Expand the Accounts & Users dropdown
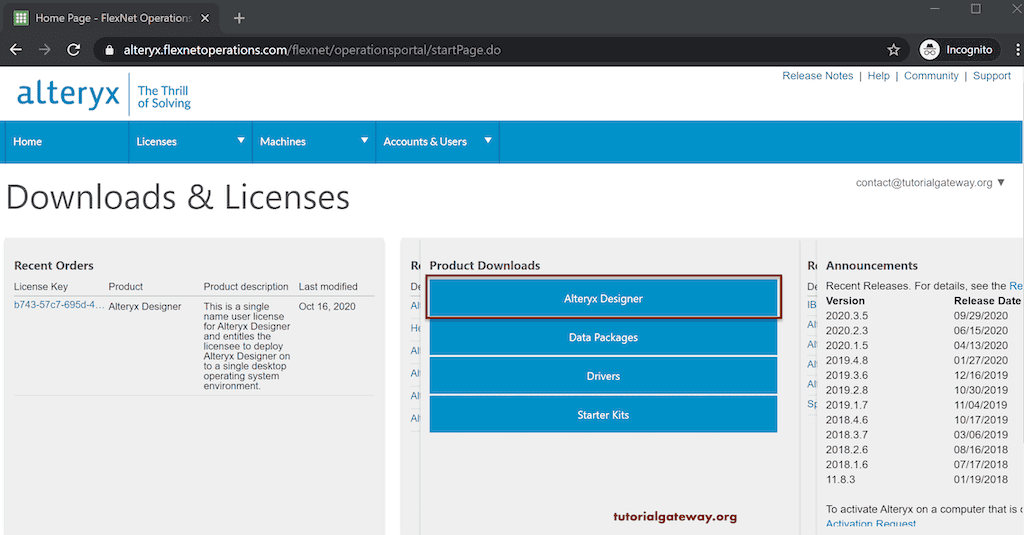The height and width of the screenshot is (535, 1024). (488, 141)
